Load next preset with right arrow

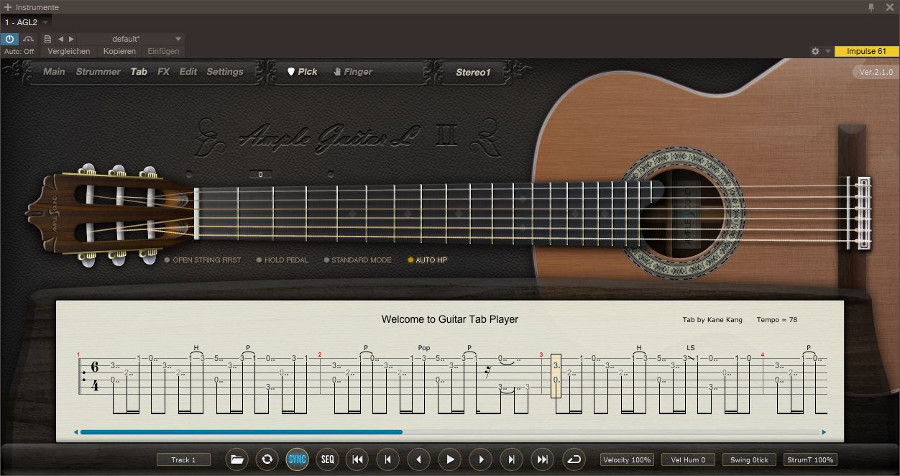(71, 39)
